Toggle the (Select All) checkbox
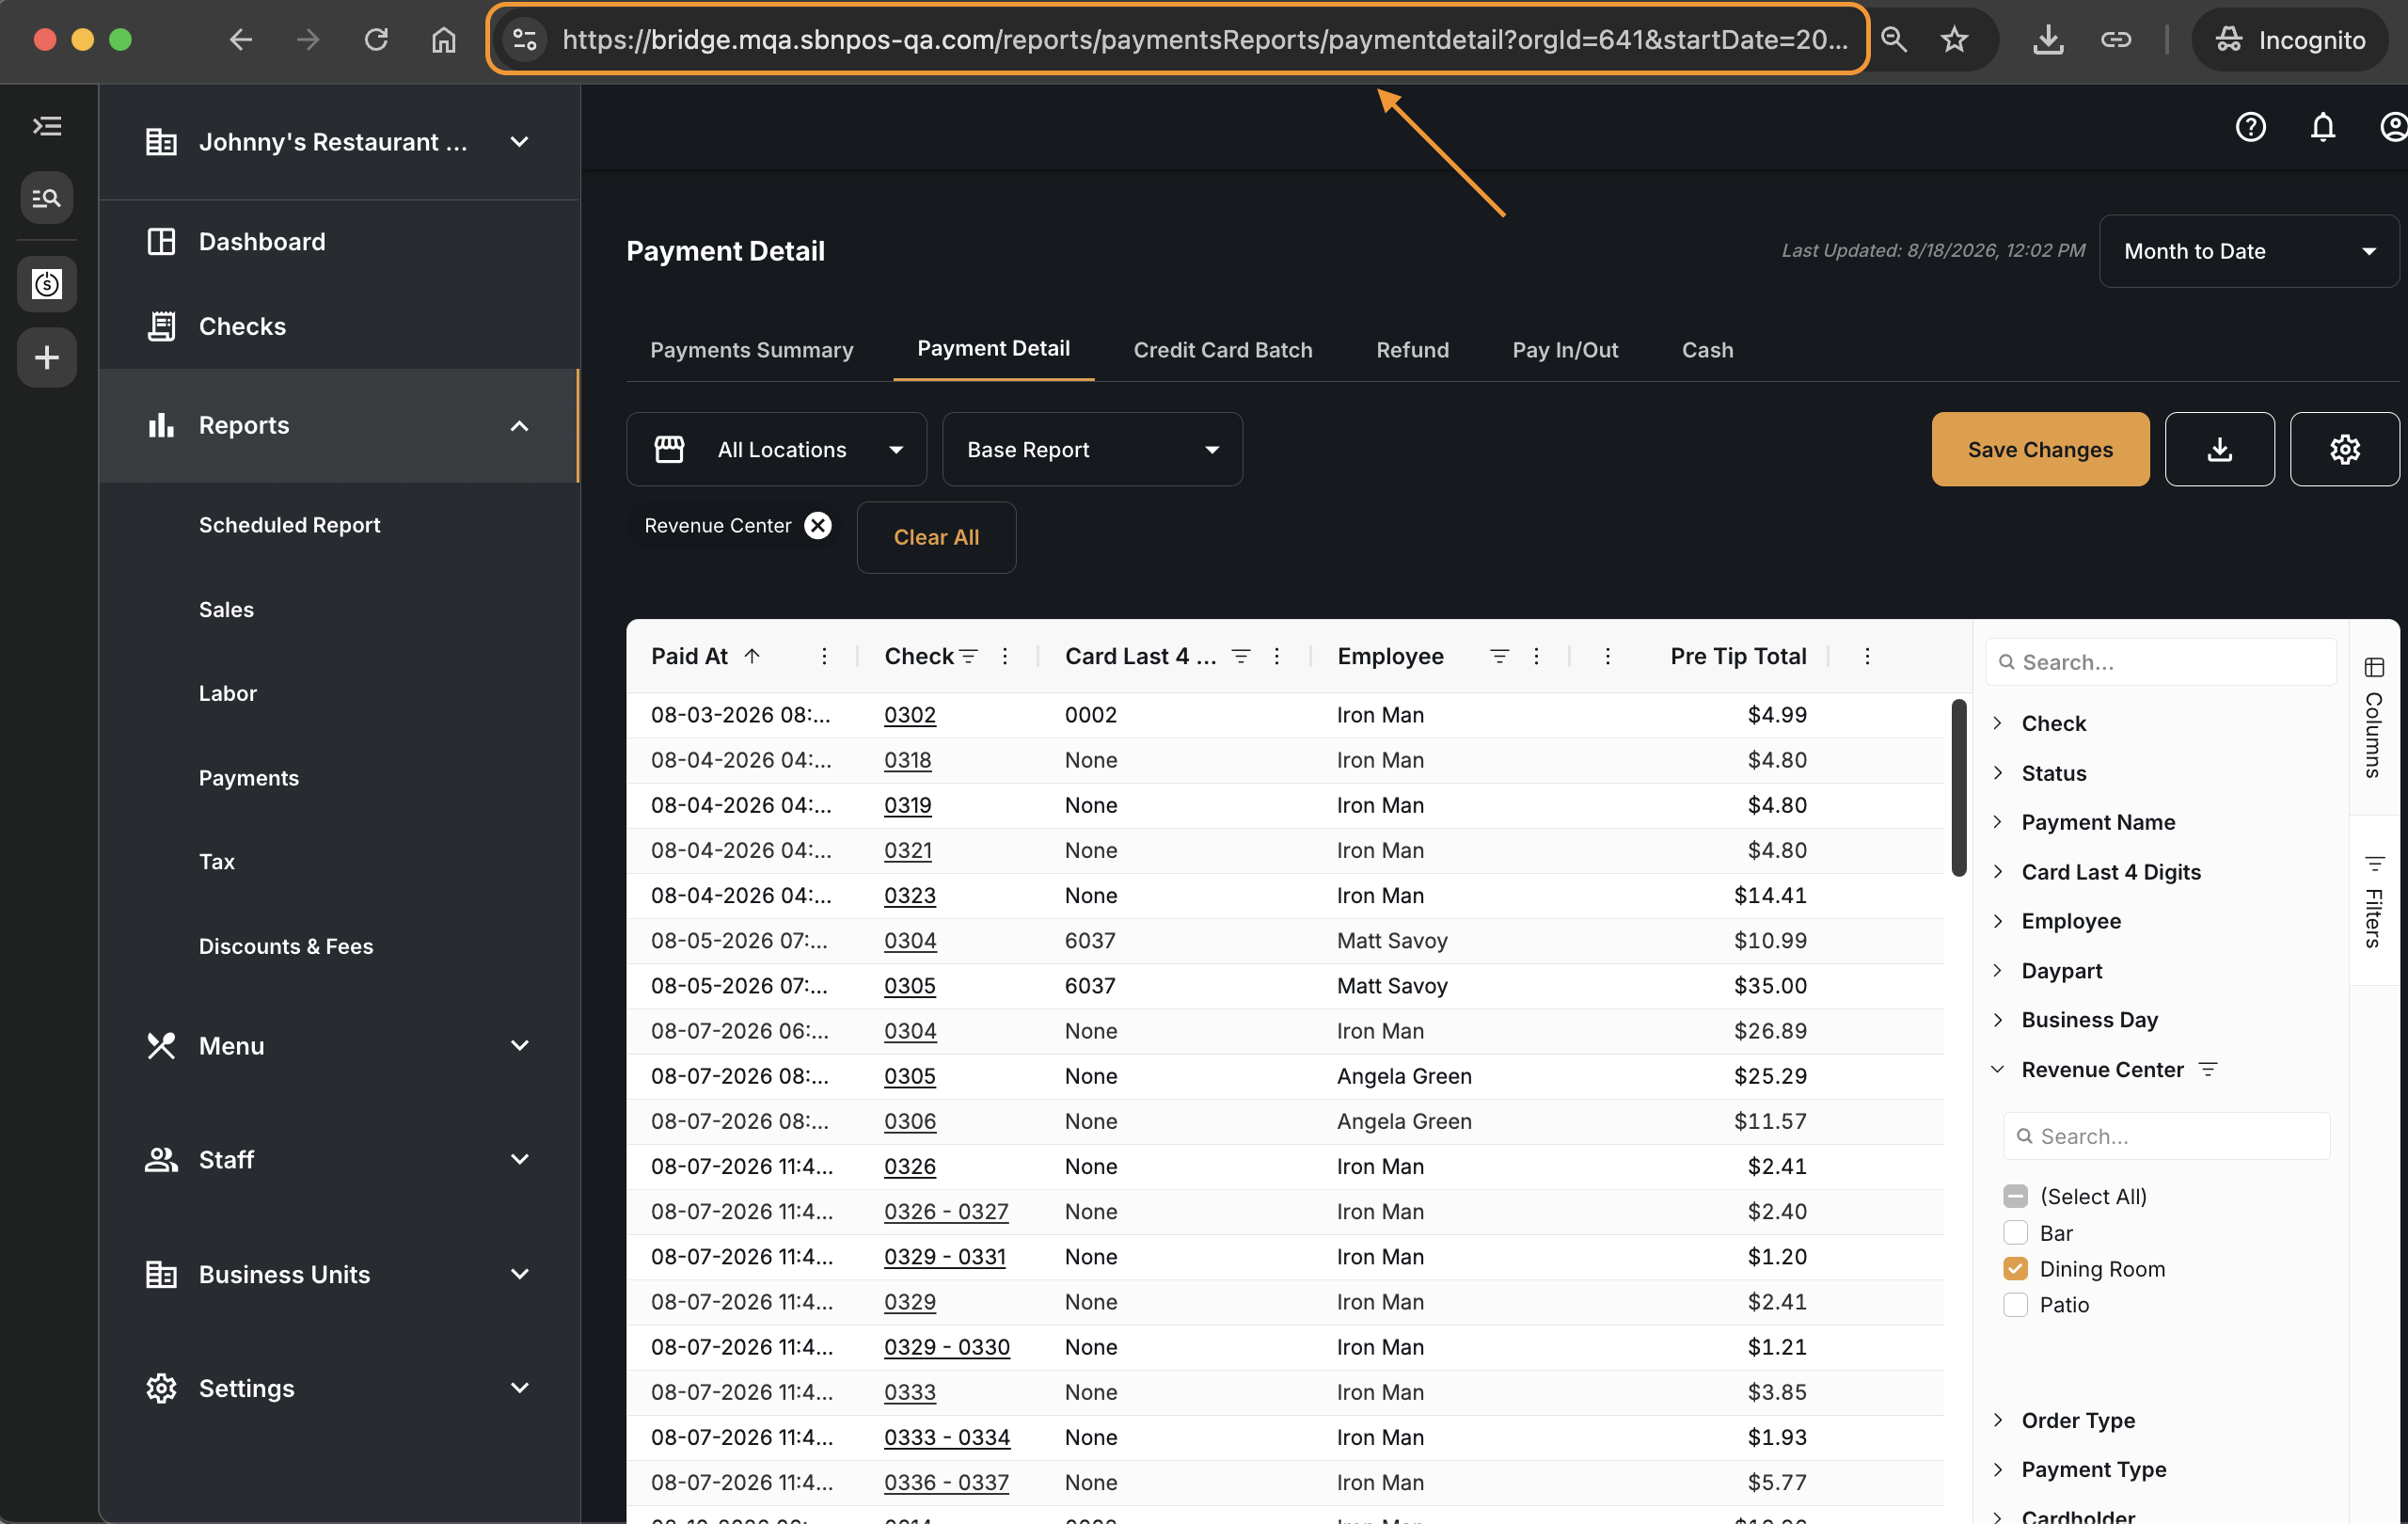The width and height of the screenshot is (2408, 1524). [x=2015, y=1197]
